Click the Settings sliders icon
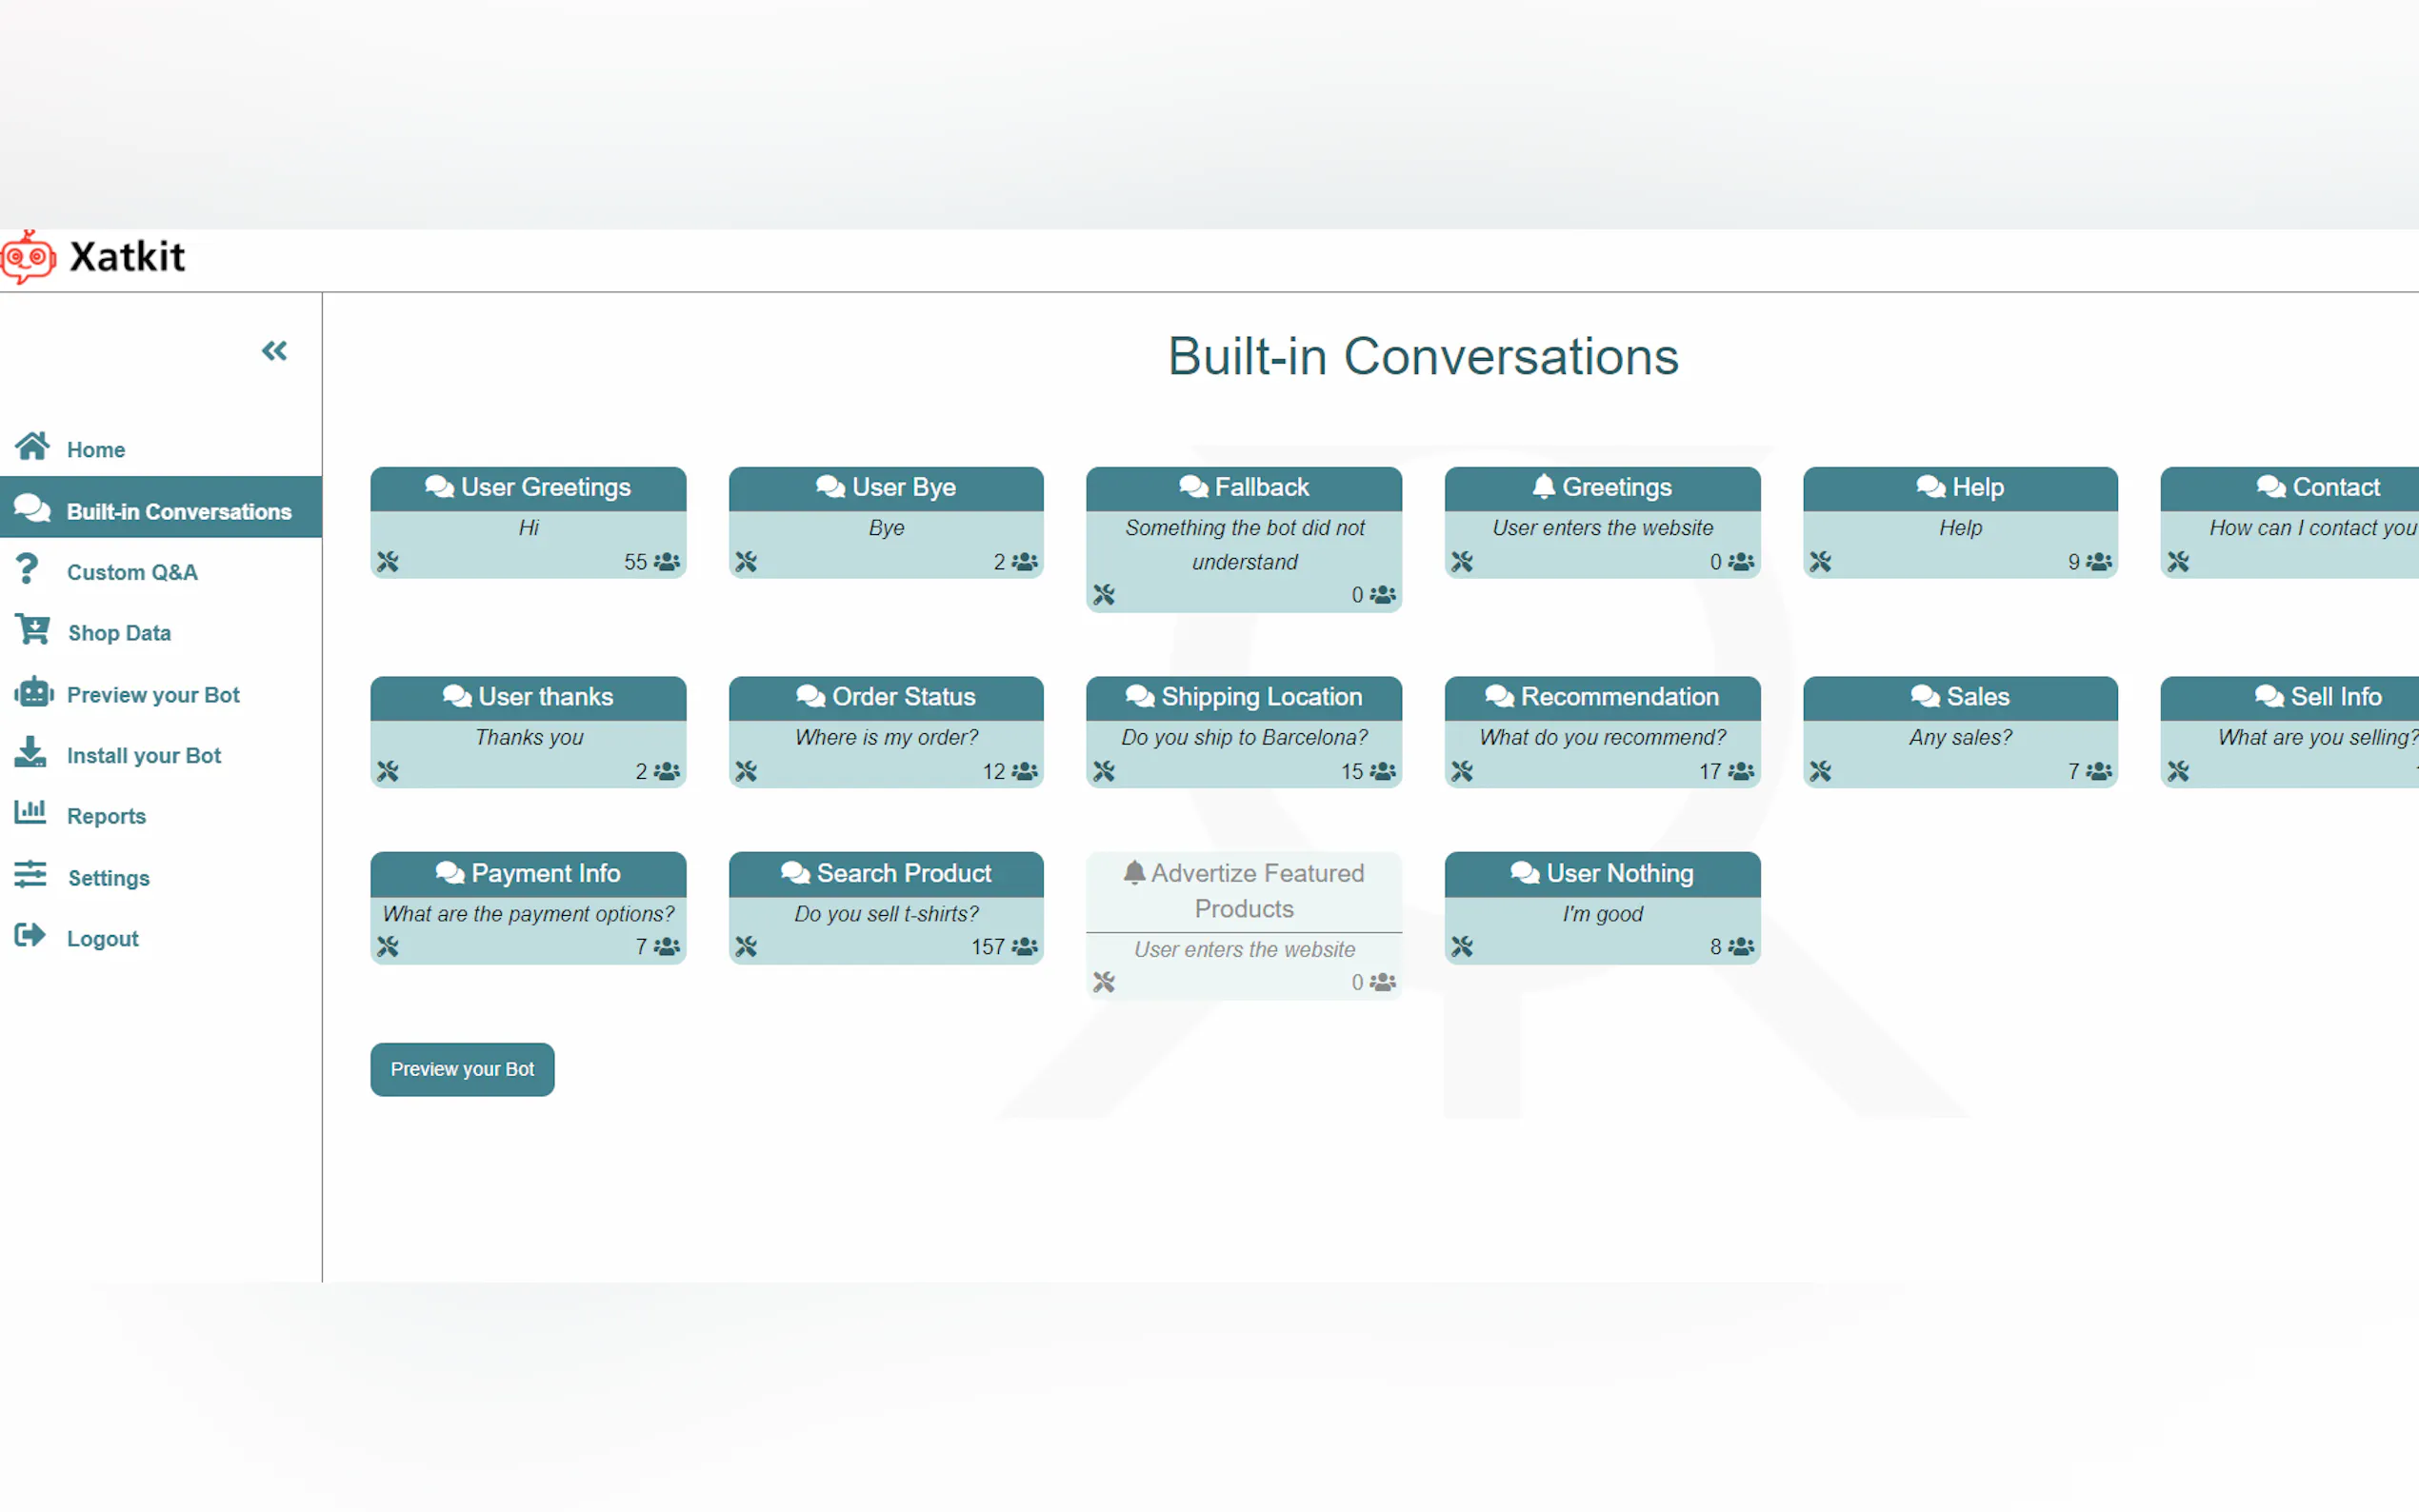This screenshot has height=1512, width=2419. (31, 875)
